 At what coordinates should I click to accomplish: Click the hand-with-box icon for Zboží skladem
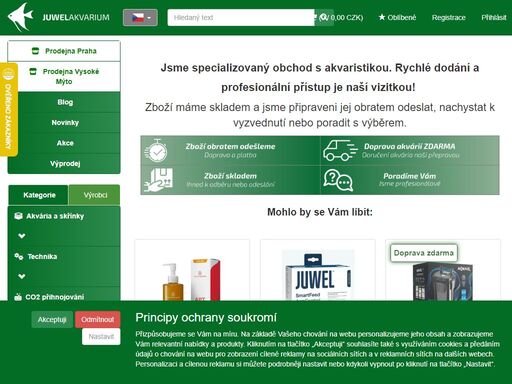point(159,180)
